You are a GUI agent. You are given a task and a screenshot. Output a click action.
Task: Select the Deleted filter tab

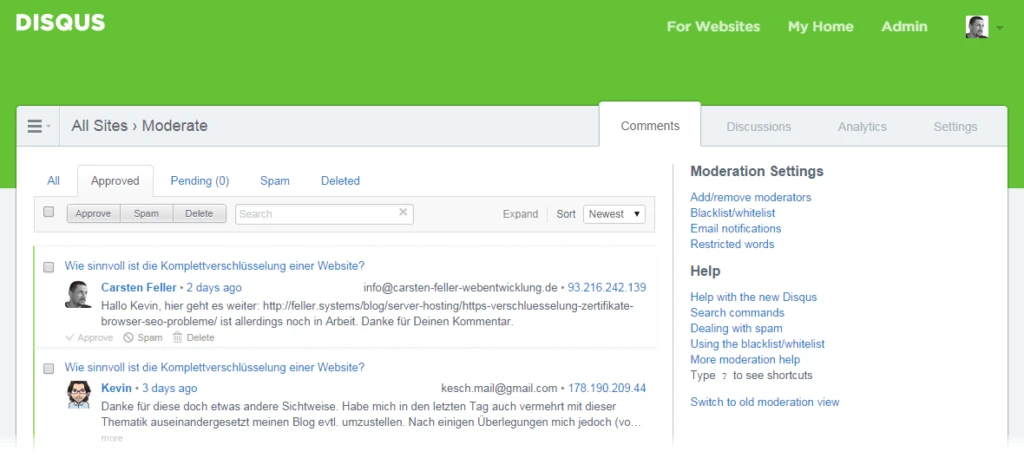tap(340, 180)
